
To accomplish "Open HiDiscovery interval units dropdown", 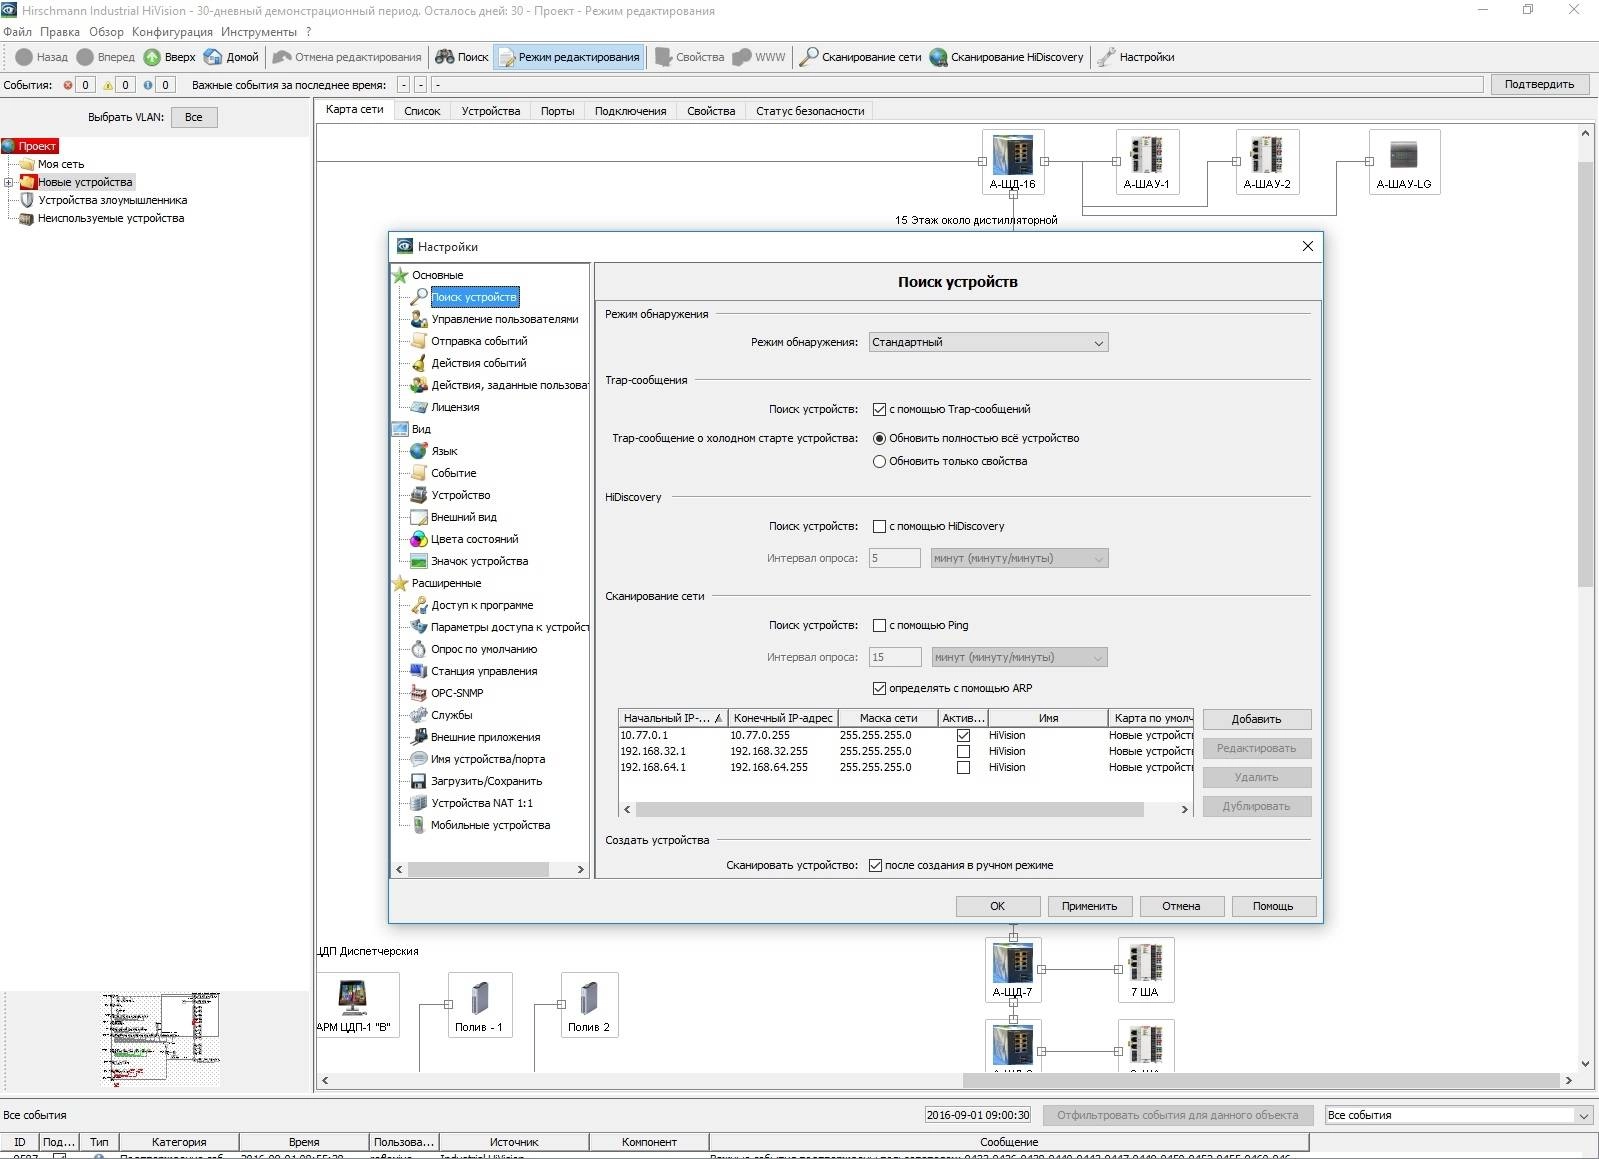I will tap(1019, 558).
